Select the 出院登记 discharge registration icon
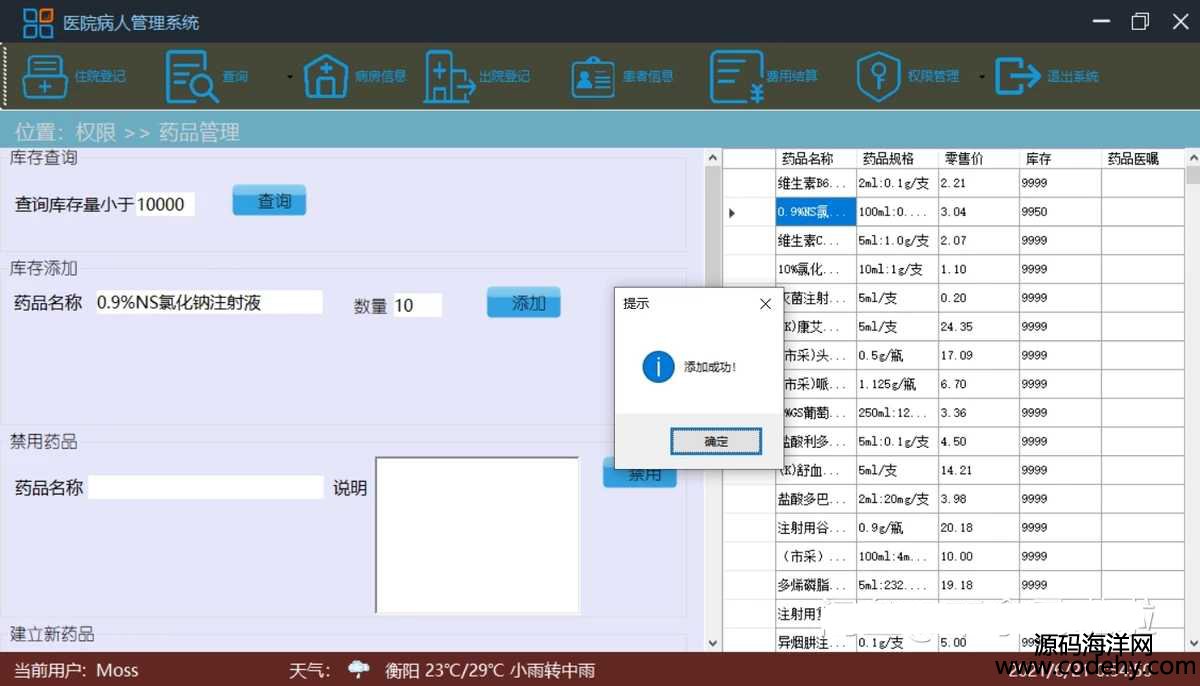 pyautogui.click(x=449, y=77)
